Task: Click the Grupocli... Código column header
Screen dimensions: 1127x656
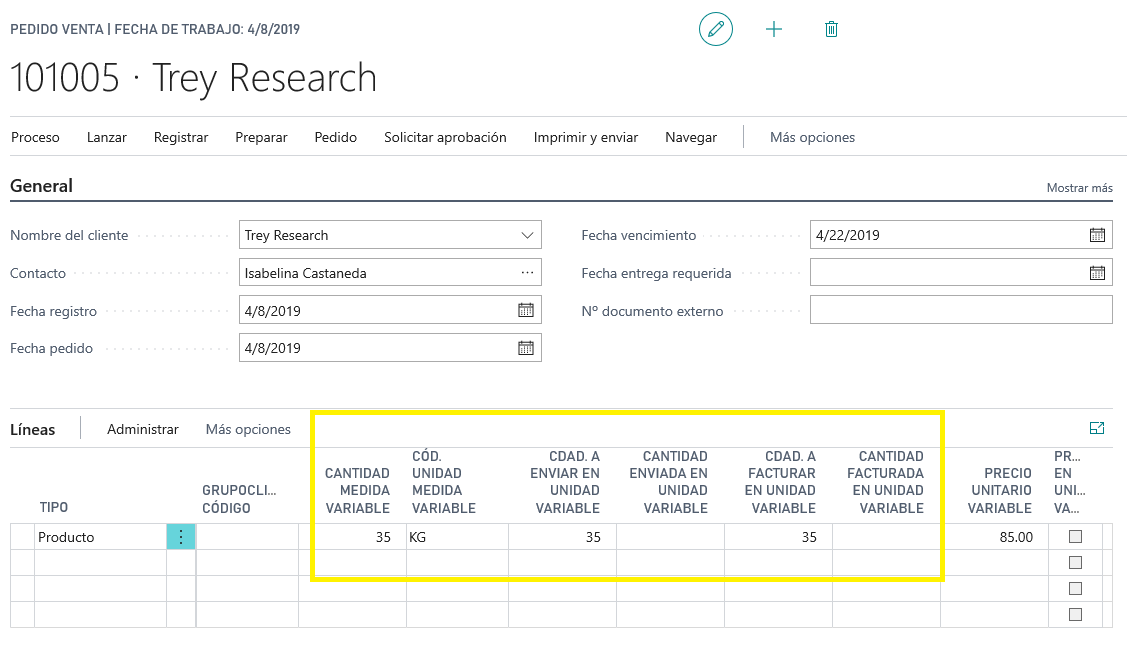Action: tap(239, 499)
